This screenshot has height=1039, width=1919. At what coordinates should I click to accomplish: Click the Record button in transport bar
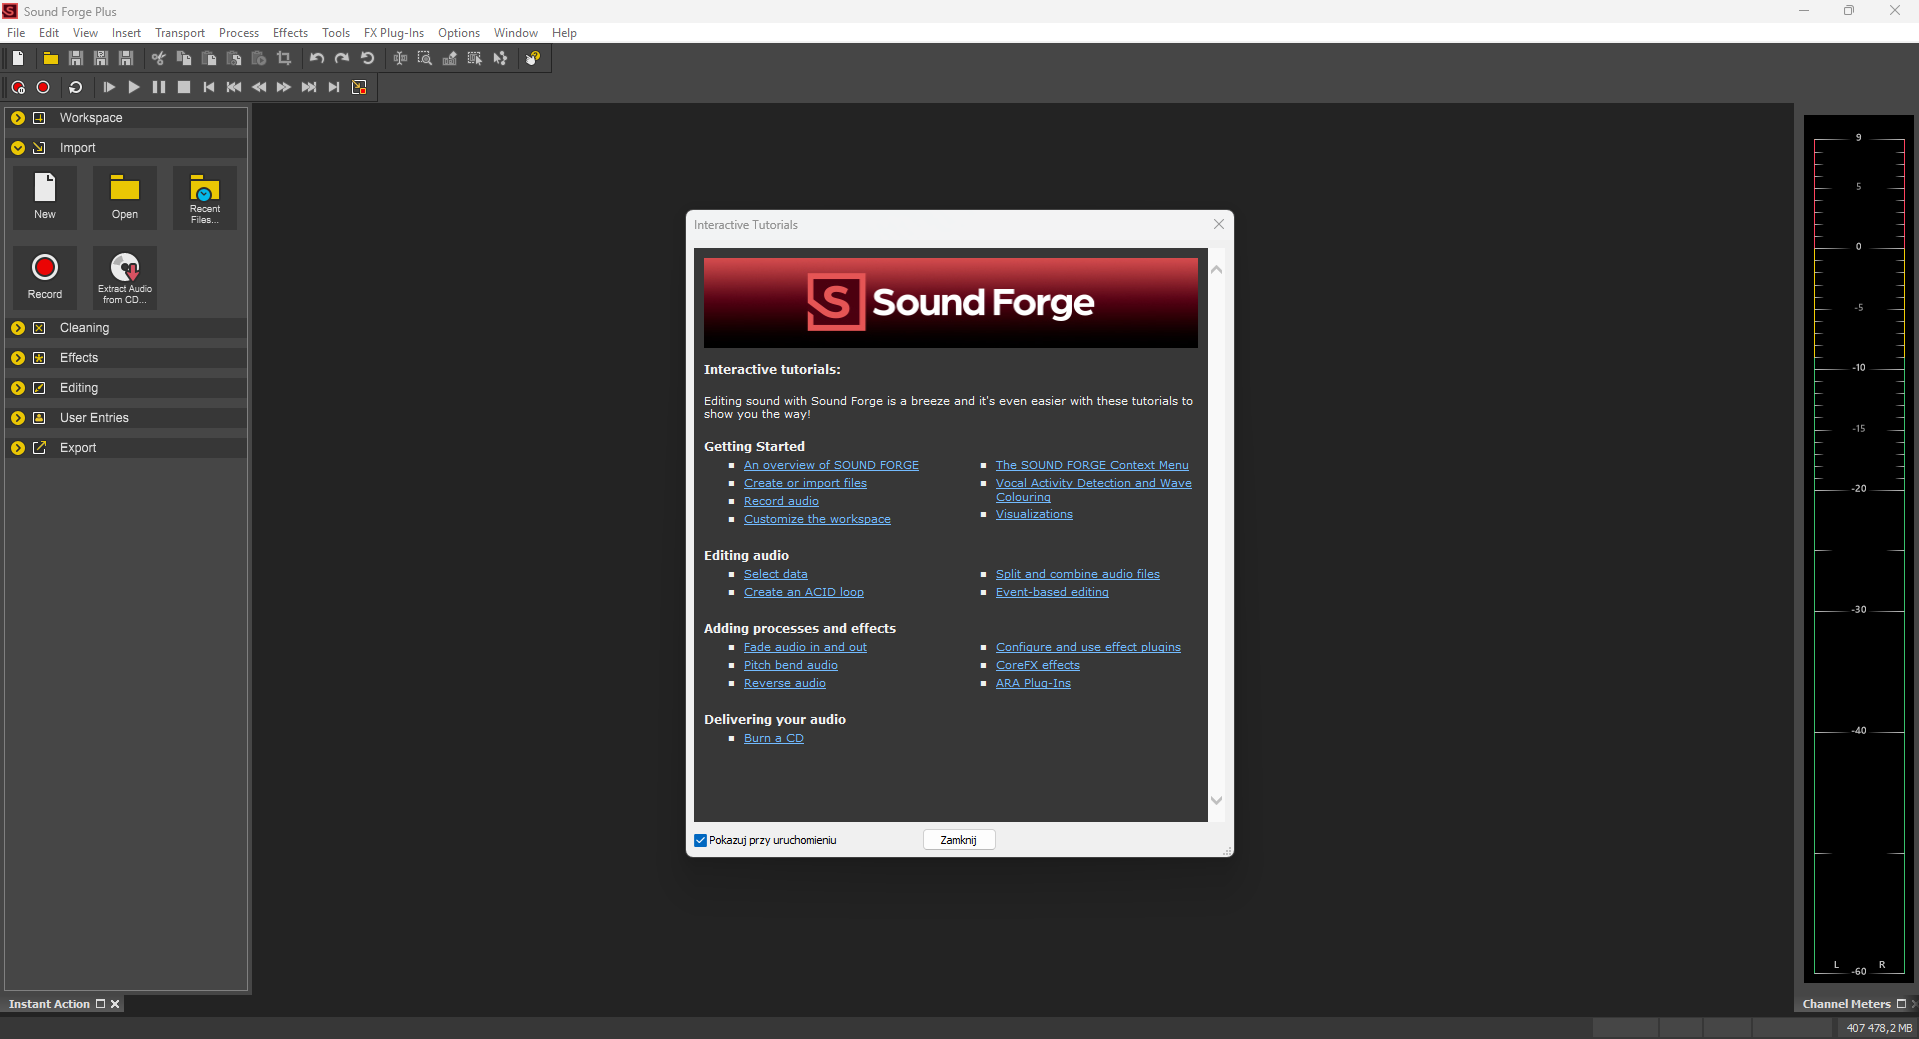click(43, 87)
